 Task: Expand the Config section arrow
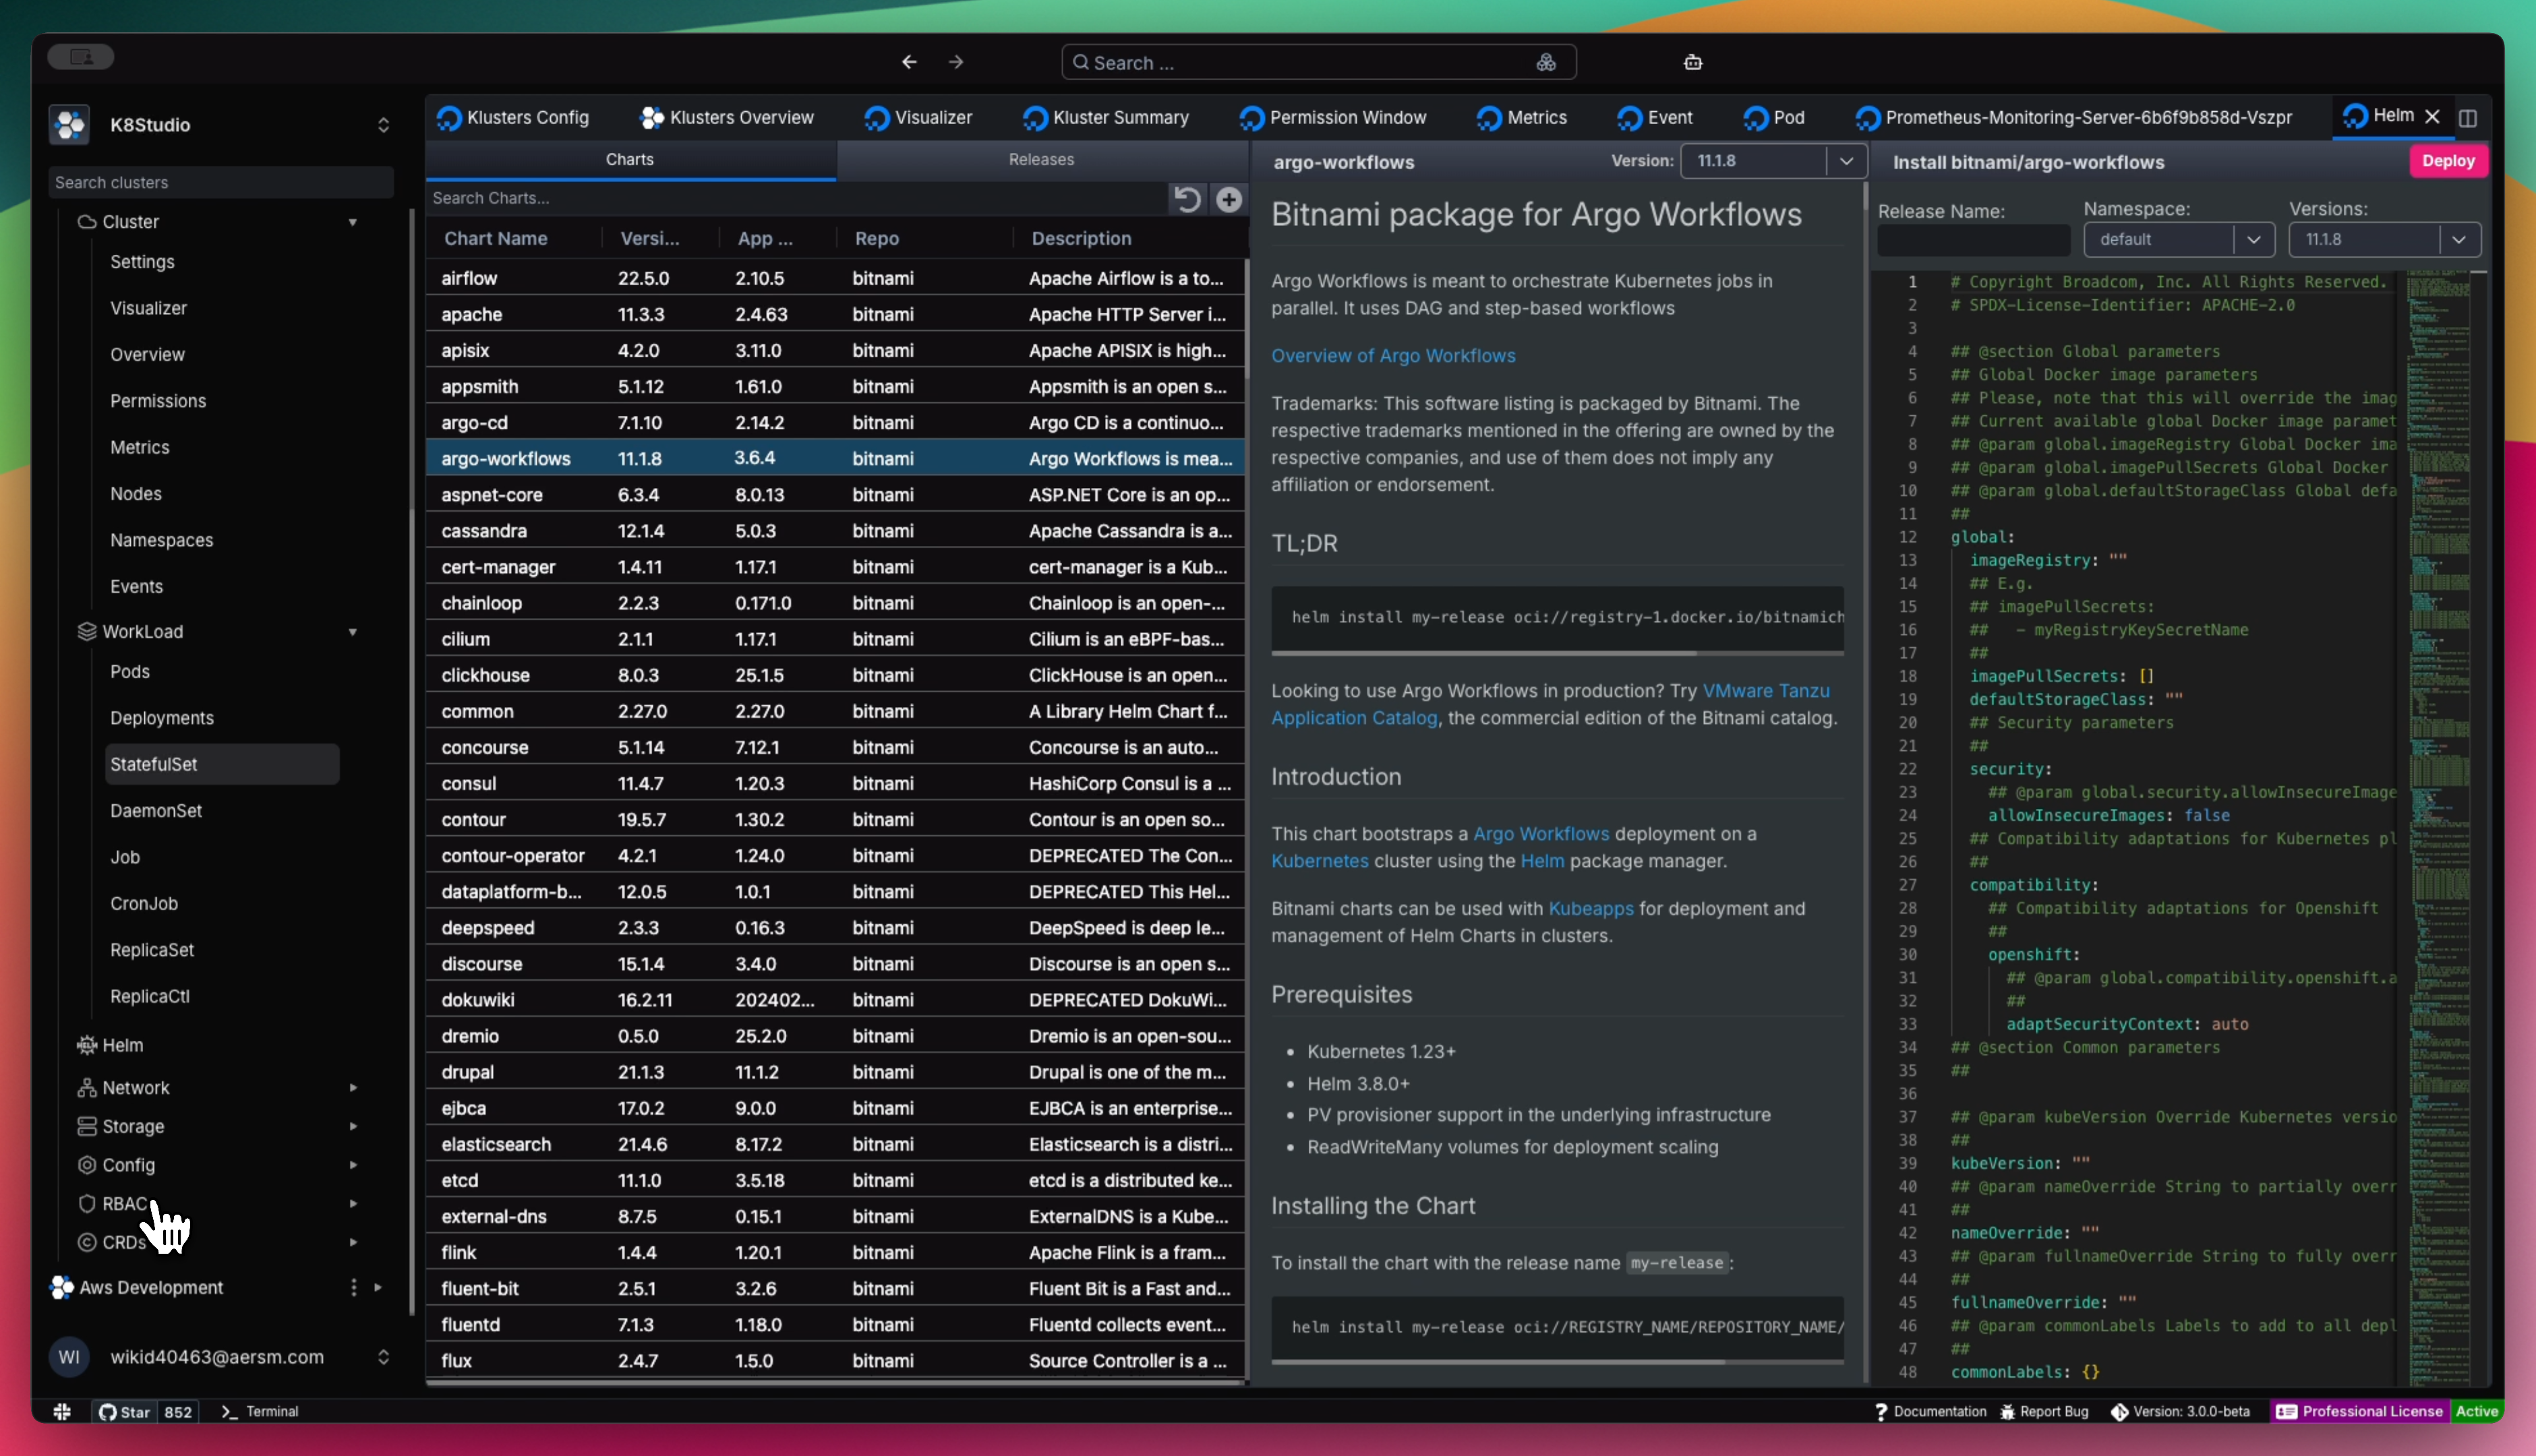(x=353, y=1165)
